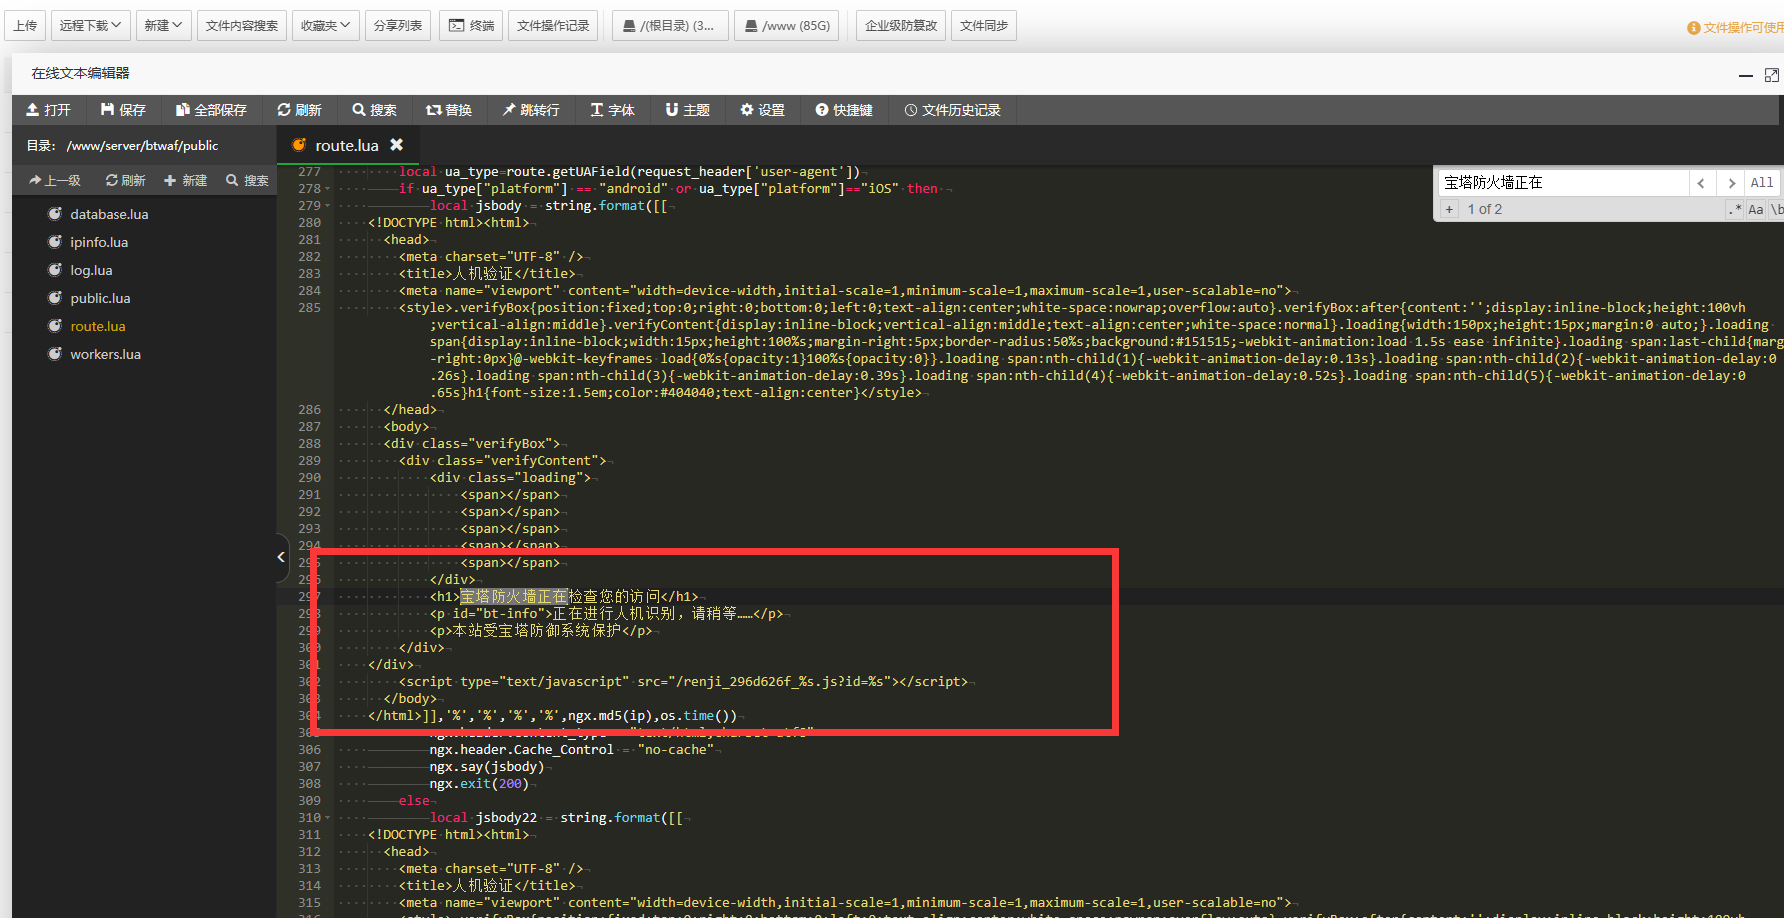
Task: Open public.lua in the file tree
Action: tap(100, 298)
